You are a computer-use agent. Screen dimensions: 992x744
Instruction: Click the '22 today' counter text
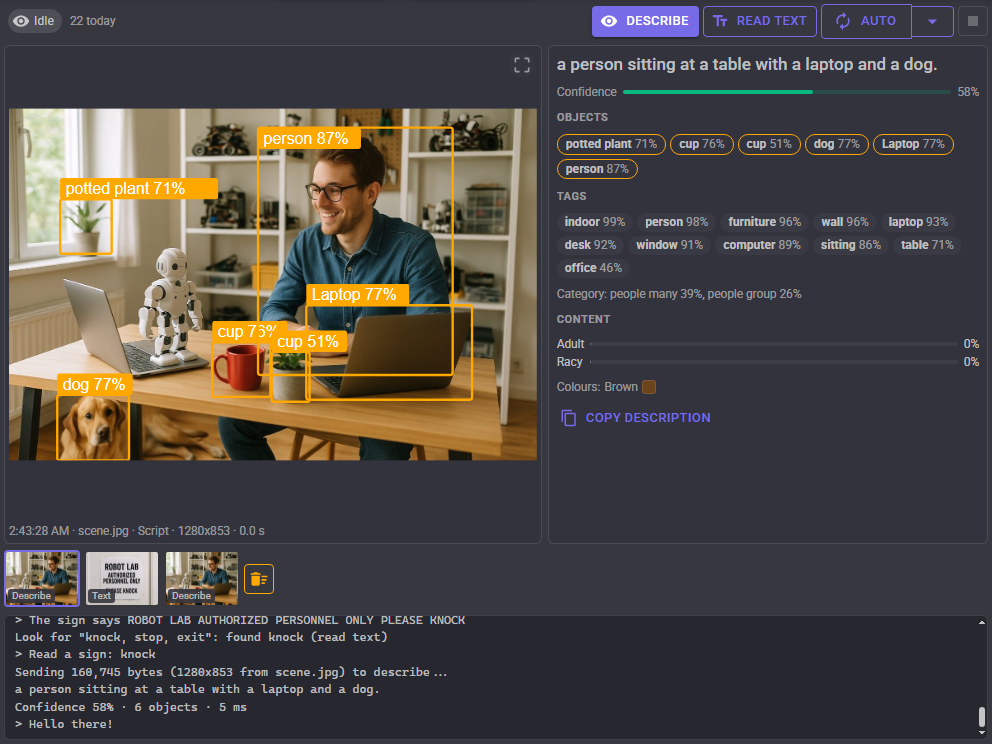(92, 21)
